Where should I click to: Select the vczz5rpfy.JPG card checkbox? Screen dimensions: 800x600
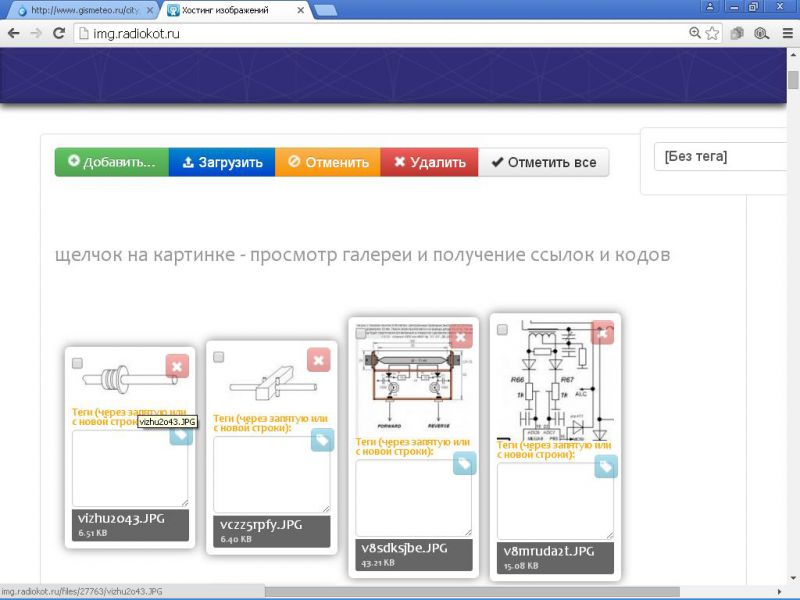point(219,357)
